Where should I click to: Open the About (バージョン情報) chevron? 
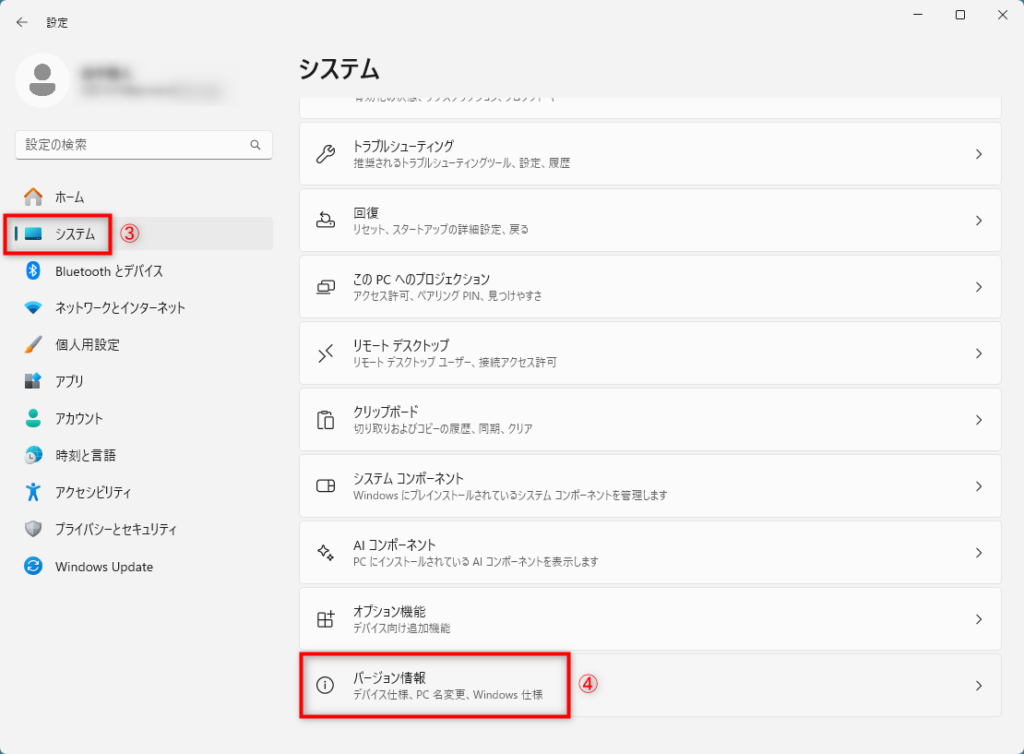click(x=978, y=685)
